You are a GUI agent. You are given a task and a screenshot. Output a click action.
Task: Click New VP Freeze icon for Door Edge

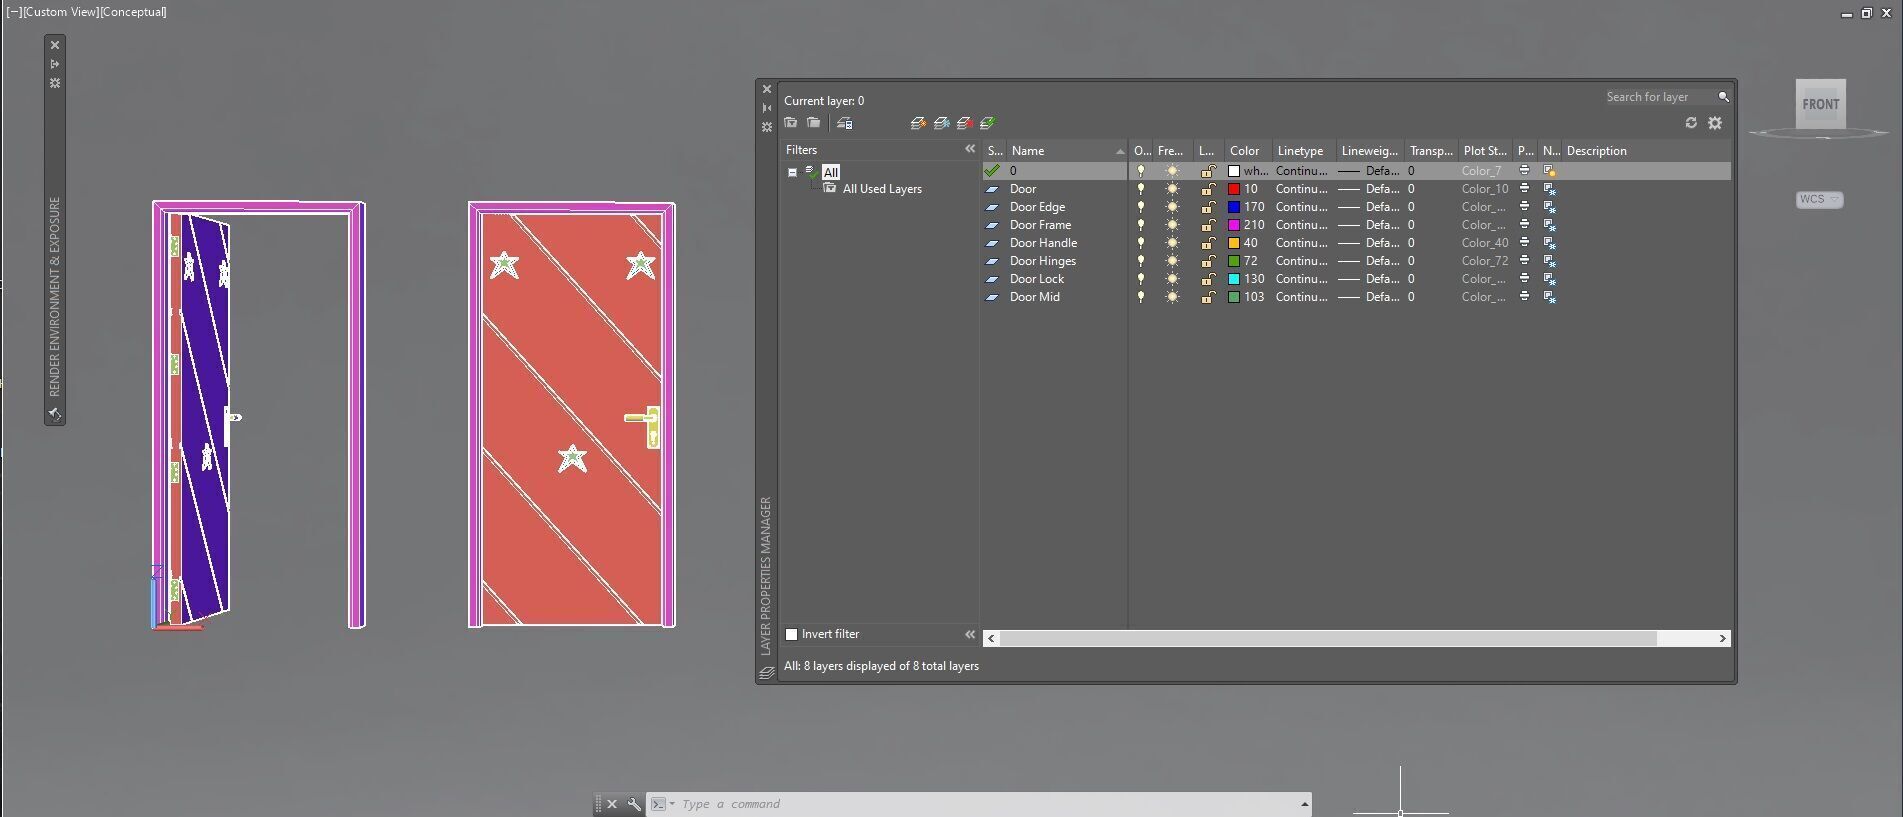tap(1549, 207)
